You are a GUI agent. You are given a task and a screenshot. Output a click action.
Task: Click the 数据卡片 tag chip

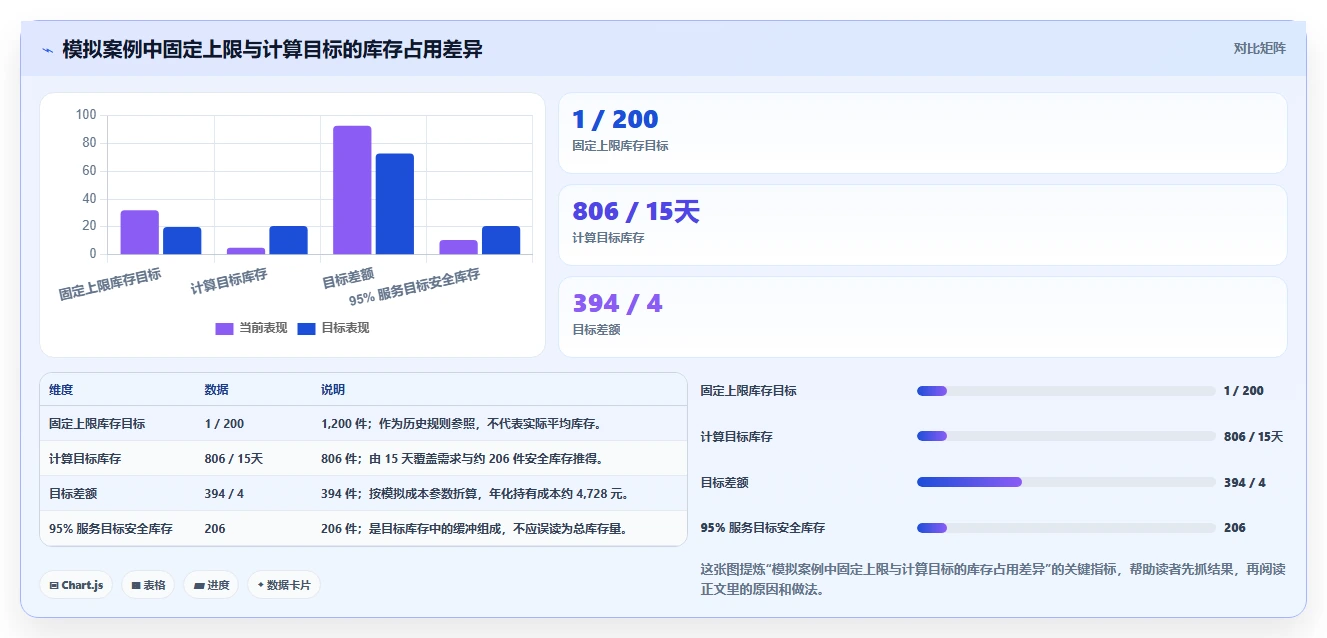284,585
